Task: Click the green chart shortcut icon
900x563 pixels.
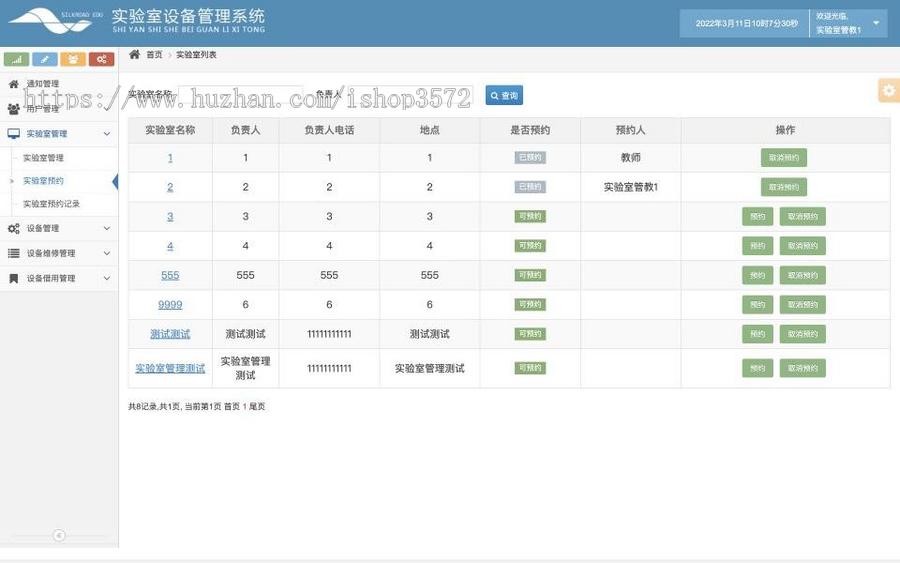Action: [x=17, y=59]
